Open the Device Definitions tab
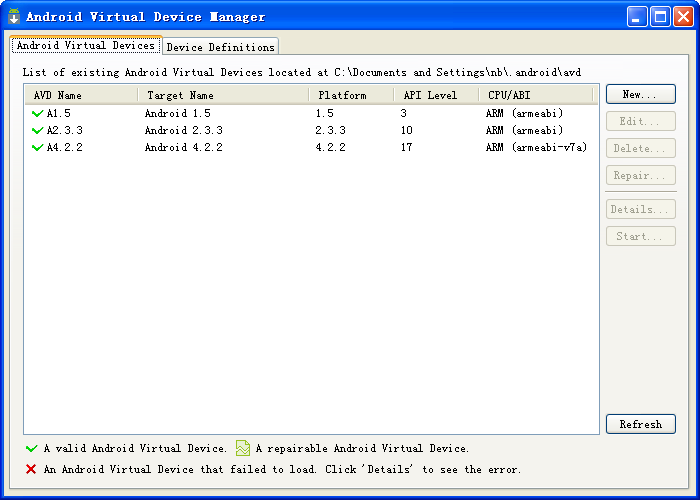Viewport: 700px width, 500px height. [221, 47]
